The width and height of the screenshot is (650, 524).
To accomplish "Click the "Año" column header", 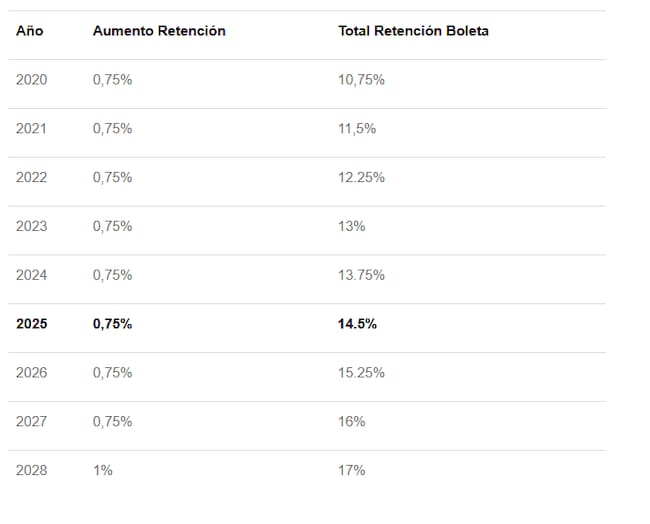I will tap(30, 31).
